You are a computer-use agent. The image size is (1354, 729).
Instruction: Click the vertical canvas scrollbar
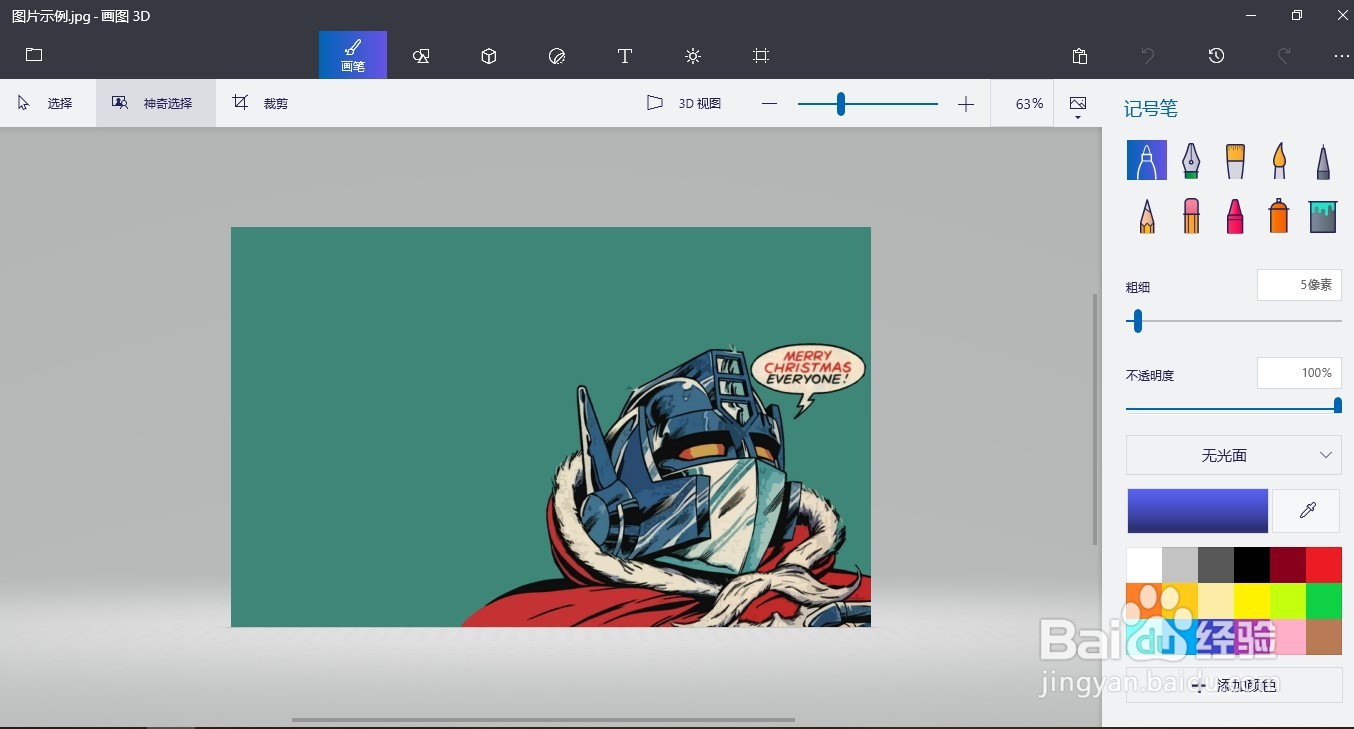pos(1096,420)
